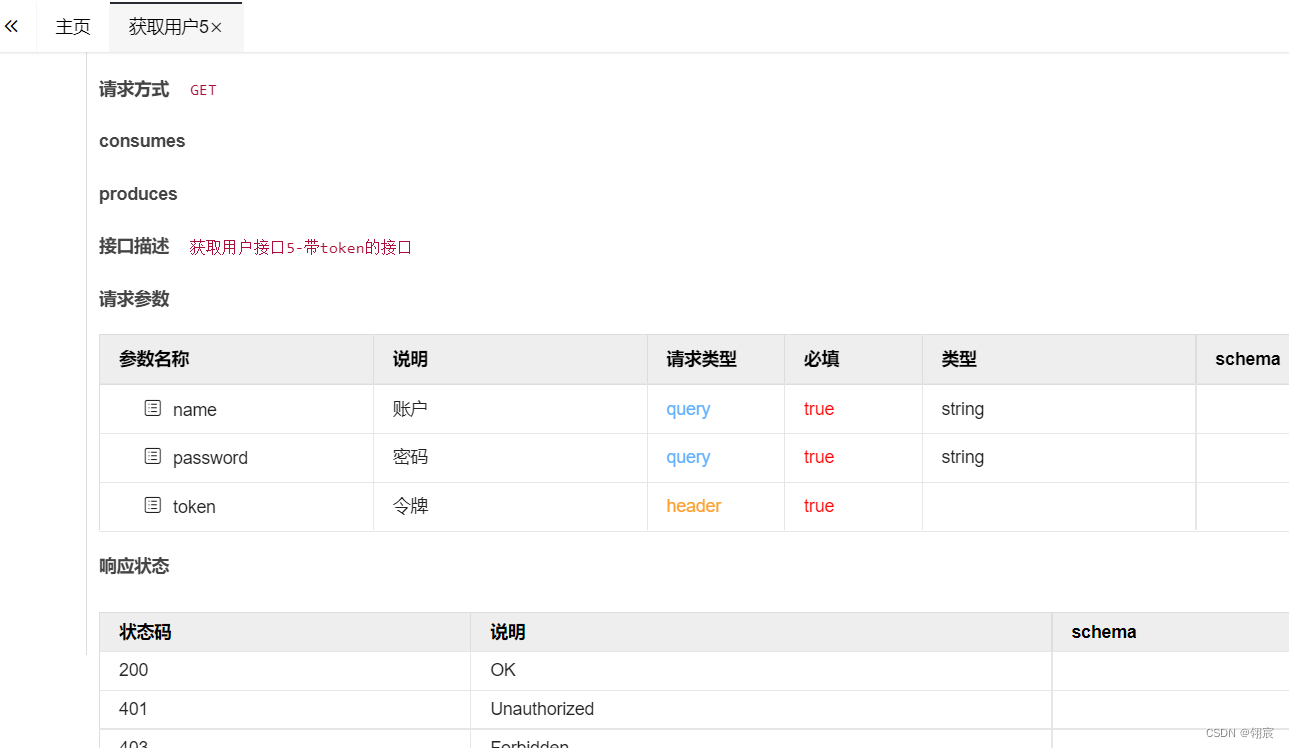
Task: Click the 令牌 description cell
Action: coord(410,506)
